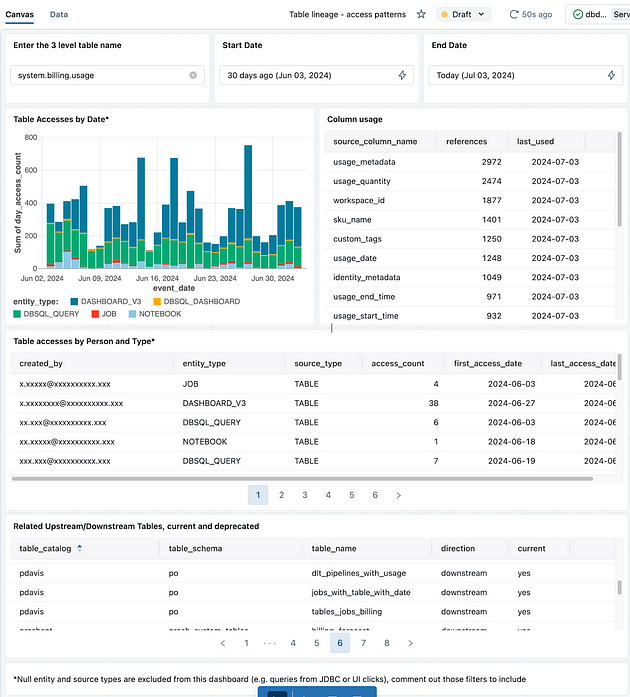Toggle DBSQL_DASHBOARD legend series
Screen dimensions: 630x697
coord(197,301)
